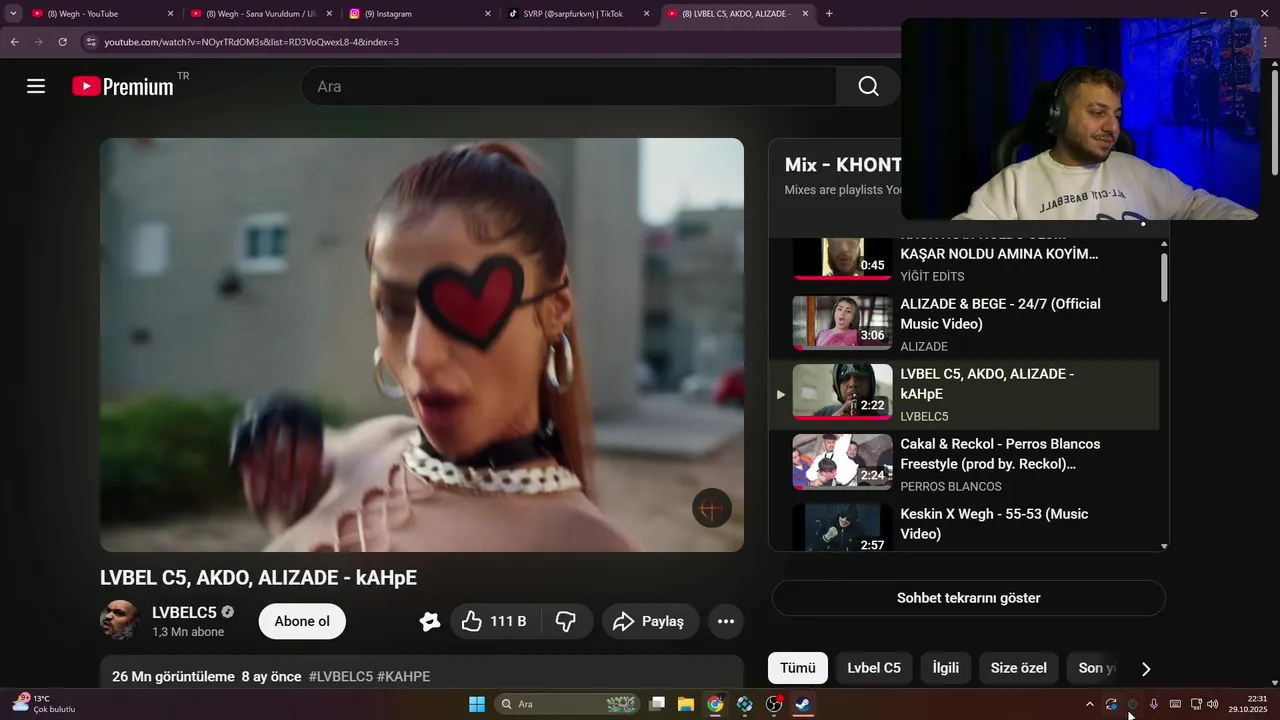
Task: Reload the current page
Action: [62, 42]
